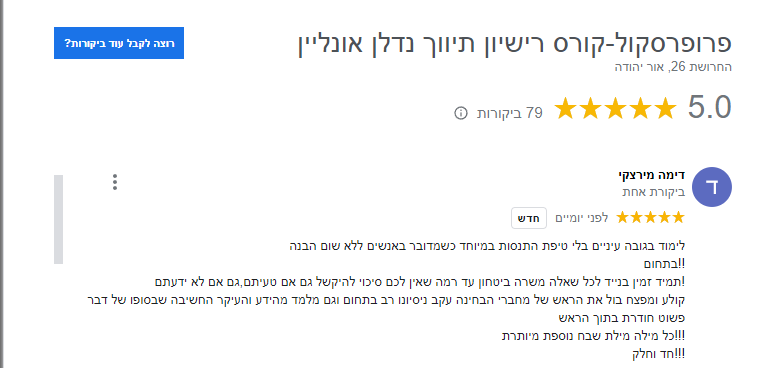Click the 'ביקורת אחת' reviewer count text
This screenshot has width=776, height=368.
653,192
